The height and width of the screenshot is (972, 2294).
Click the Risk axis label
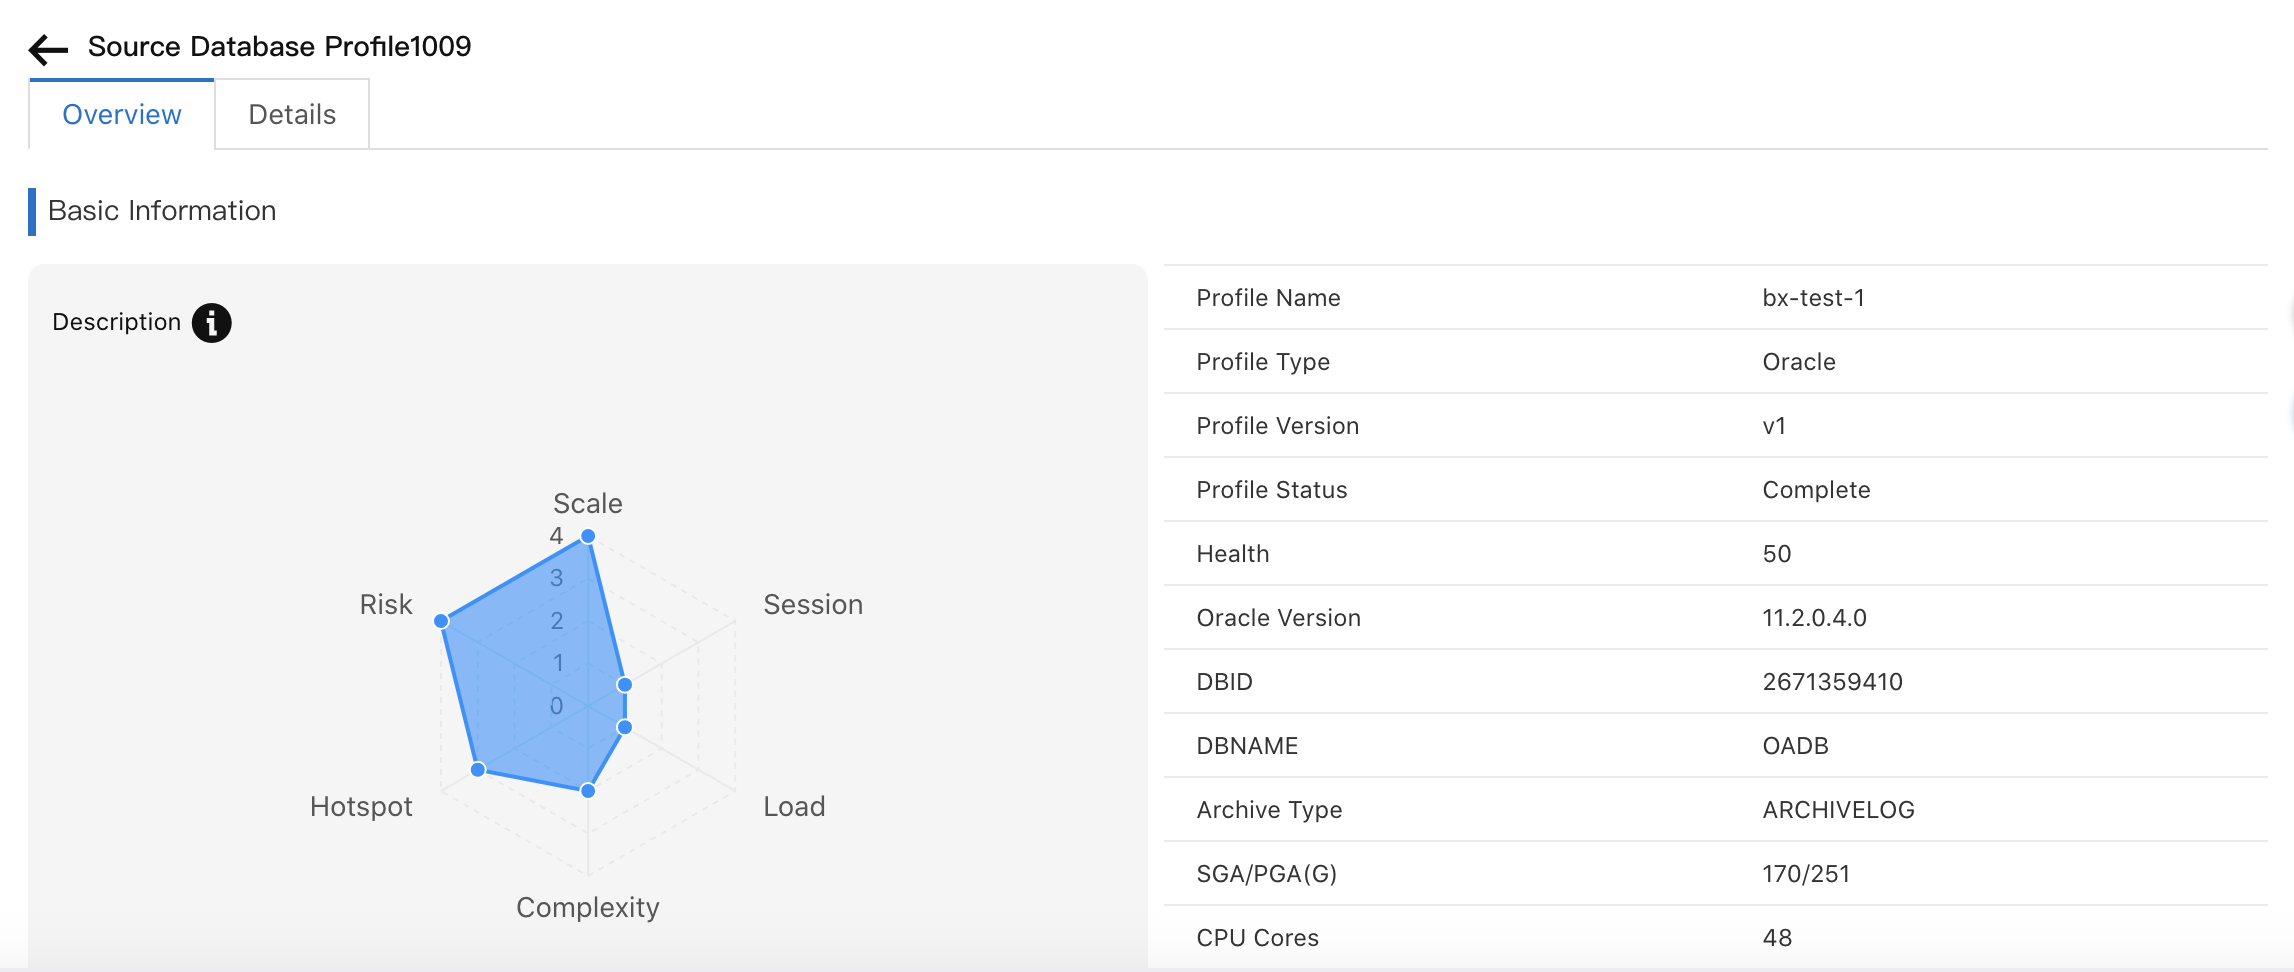click(x=386, y=604)
